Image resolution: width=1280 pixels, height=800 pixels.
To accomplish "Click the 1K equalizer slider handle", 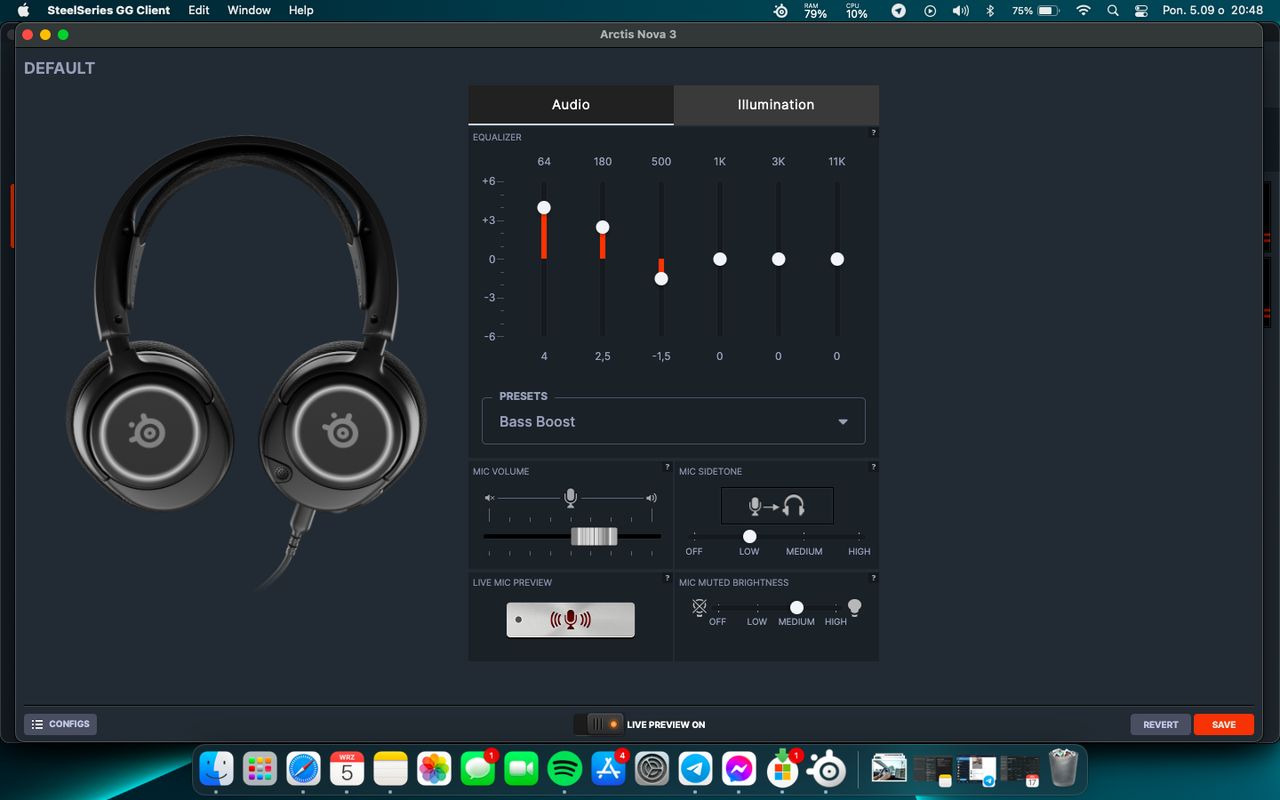I will tap(720, 259).
